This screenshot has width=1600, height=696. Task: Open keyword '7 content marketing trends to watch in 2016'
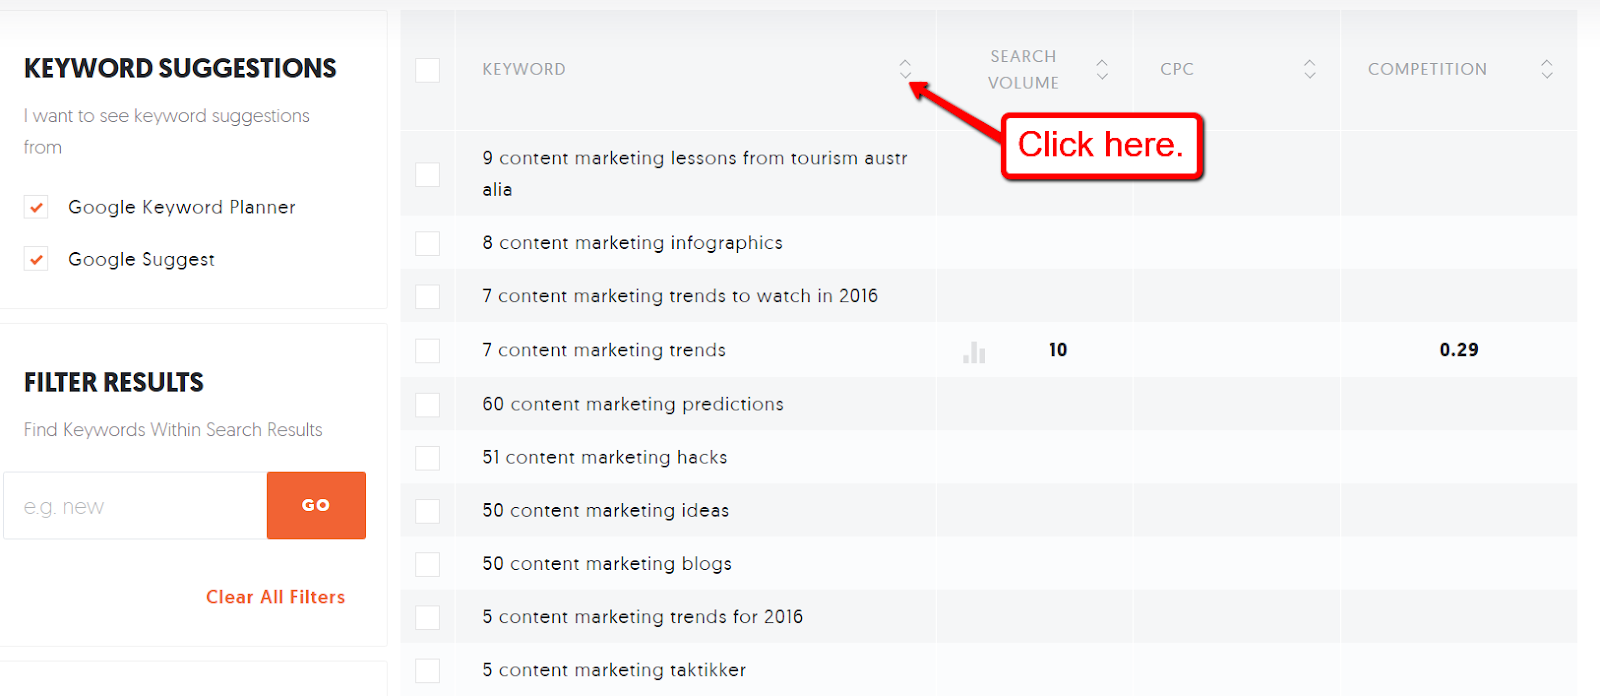(x=680, y=296)
